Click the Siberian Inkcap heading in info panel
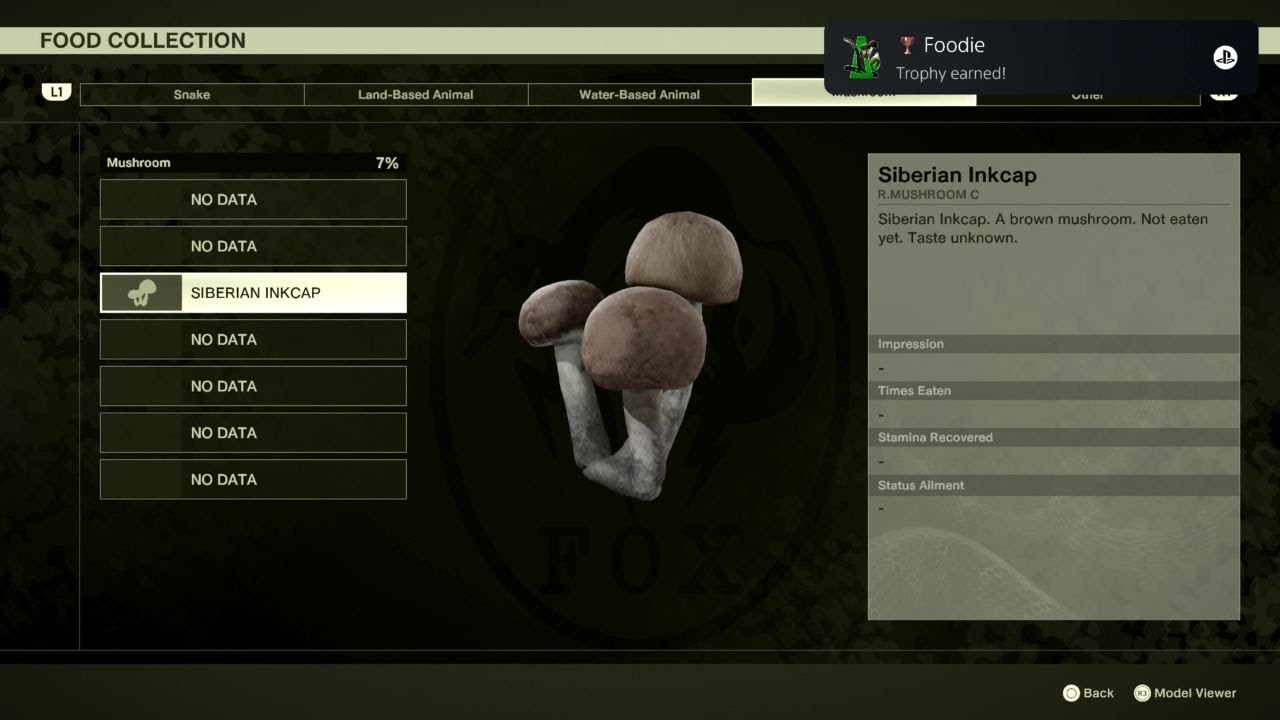 point(957,175)
